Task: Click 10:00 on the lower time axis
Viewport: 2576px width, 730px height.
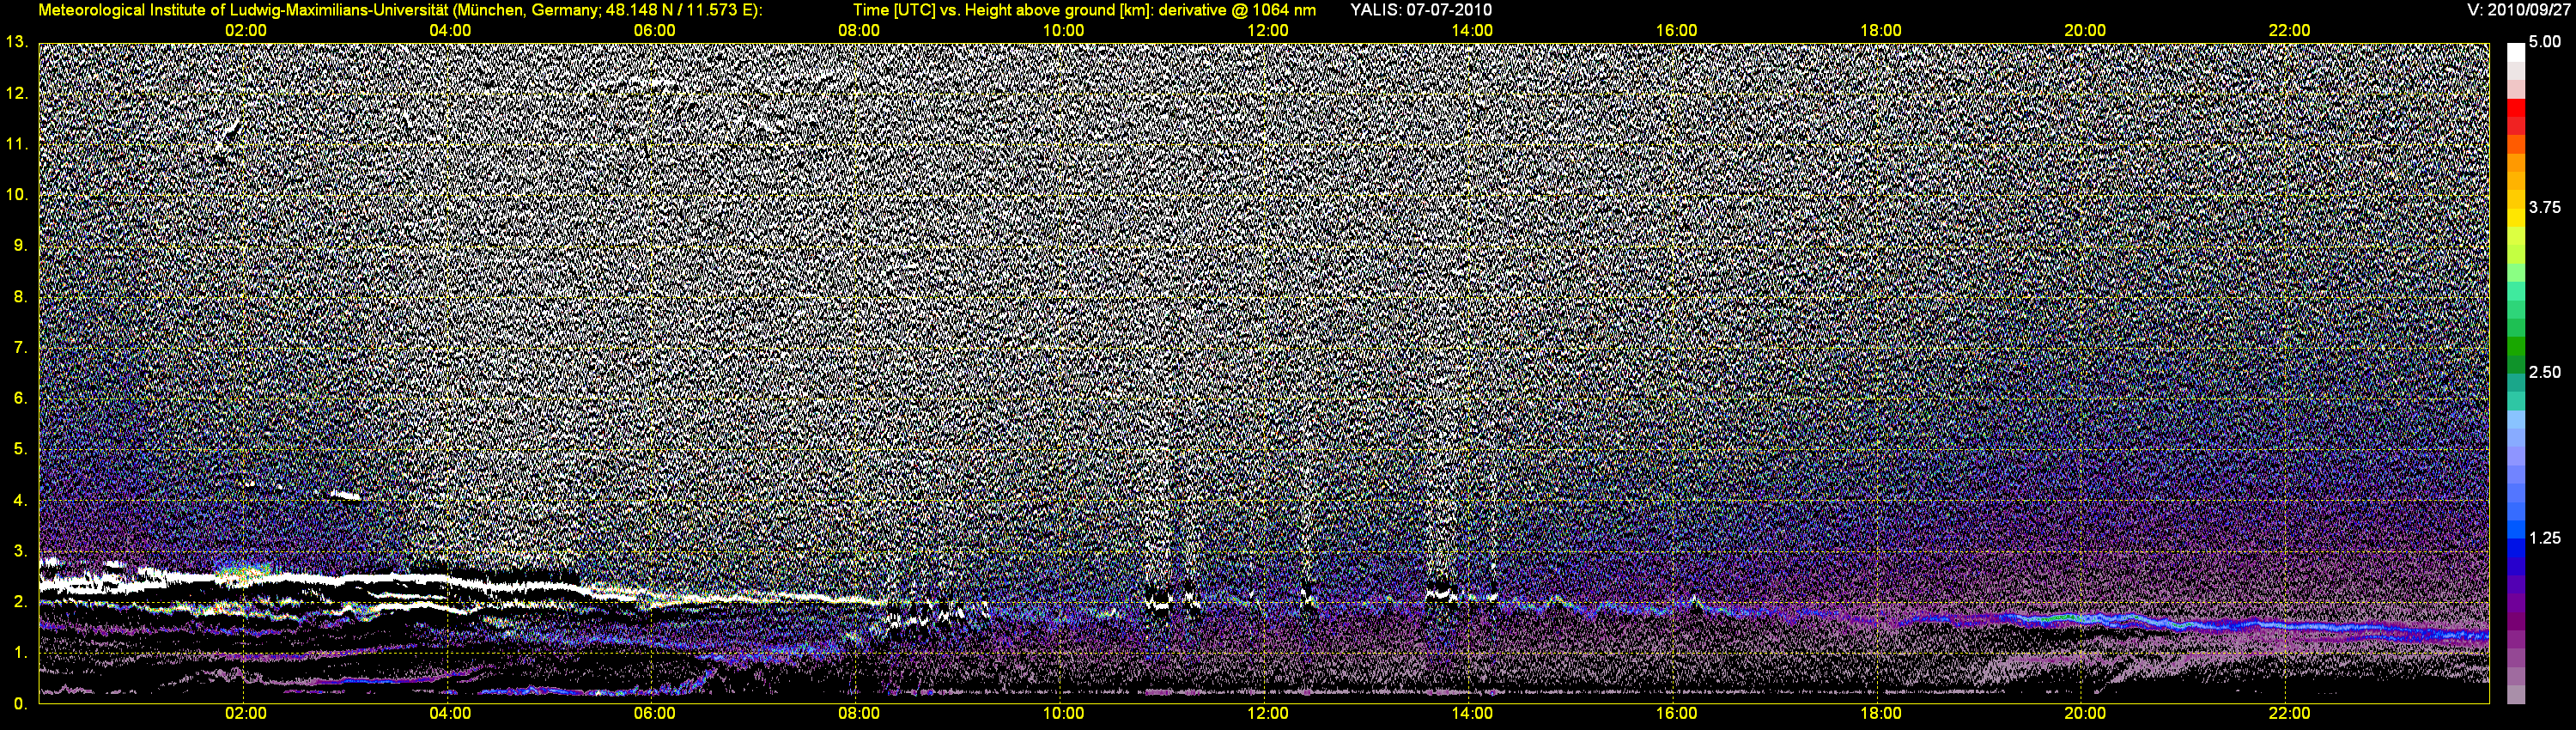Action: click(1063, 713)
